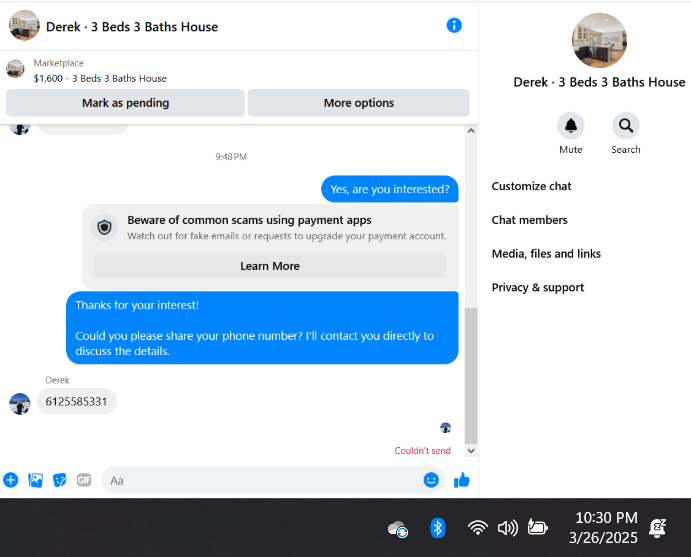Click Learn More about payment scams
This screenshot has height=557, width=691.
(270, 266)
